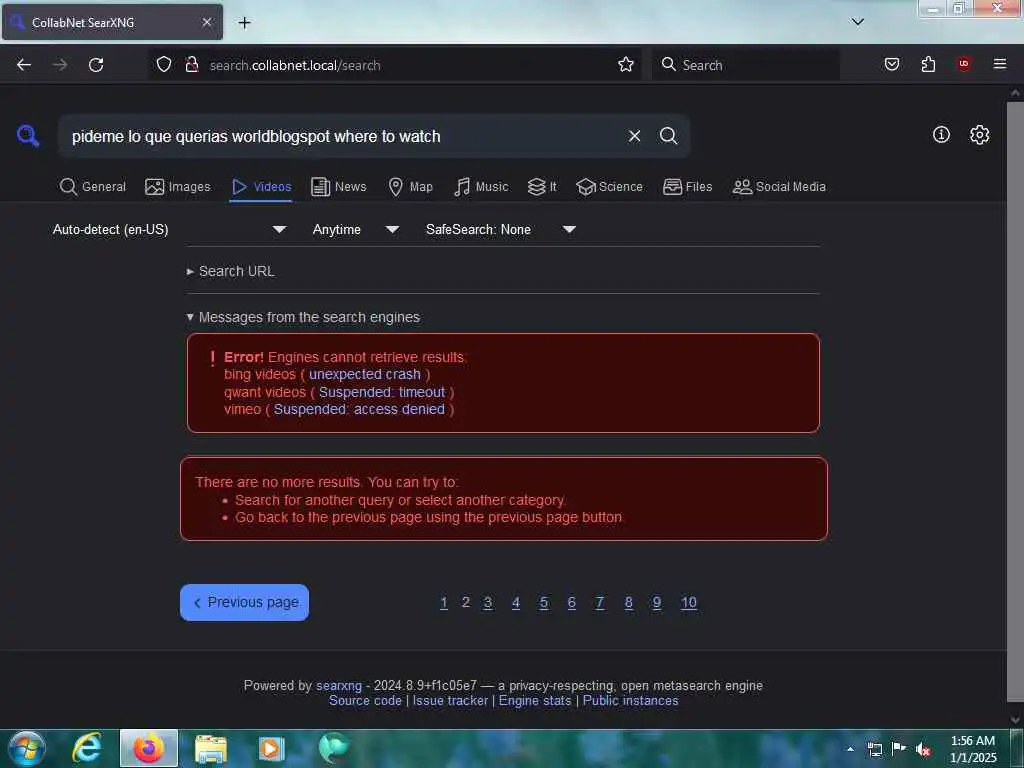
Task: Go to results page 5
Action: click(x=543, y=602)
